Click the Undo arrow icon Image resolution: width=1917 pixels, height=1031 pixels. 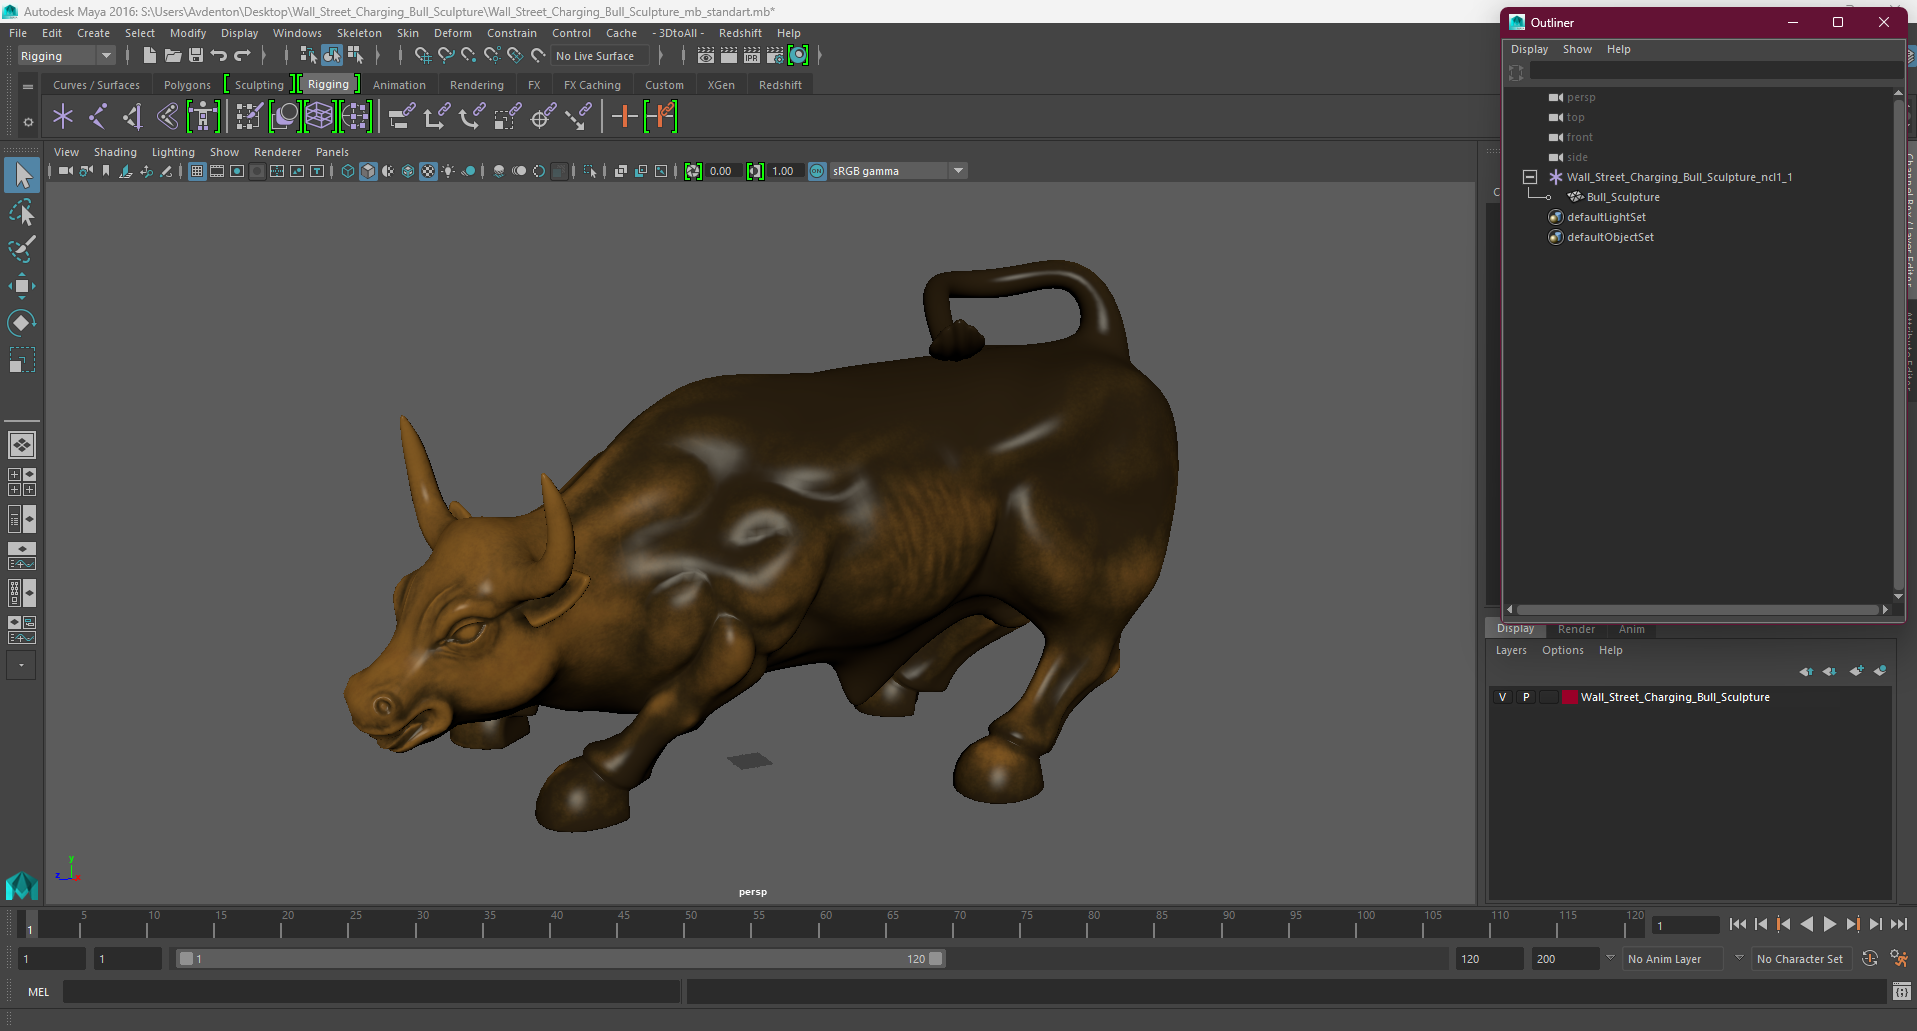point(219,56)
